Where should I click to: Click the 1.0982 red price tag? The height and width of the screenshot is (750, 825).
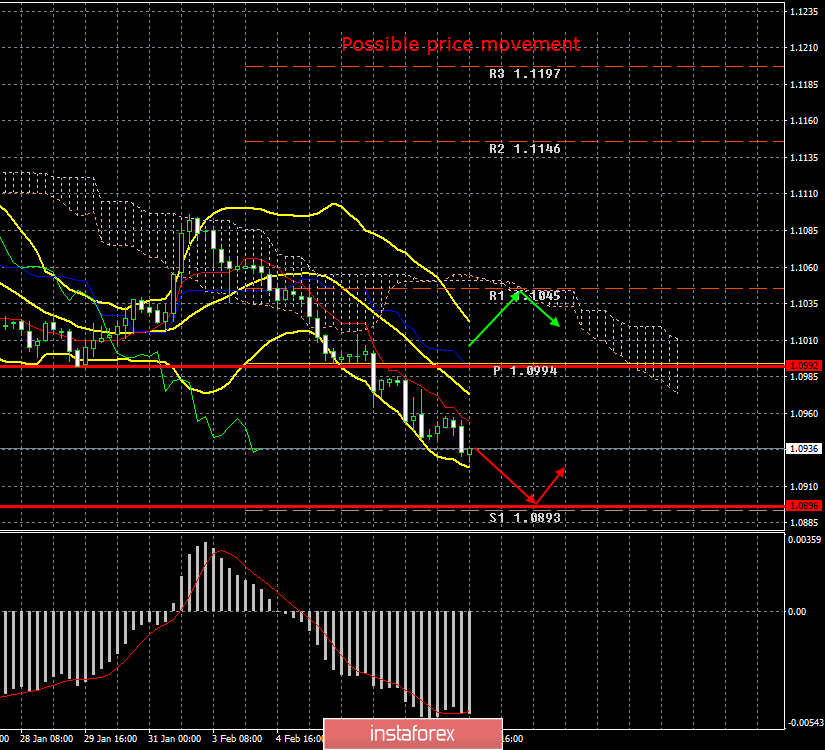(806, 366)
